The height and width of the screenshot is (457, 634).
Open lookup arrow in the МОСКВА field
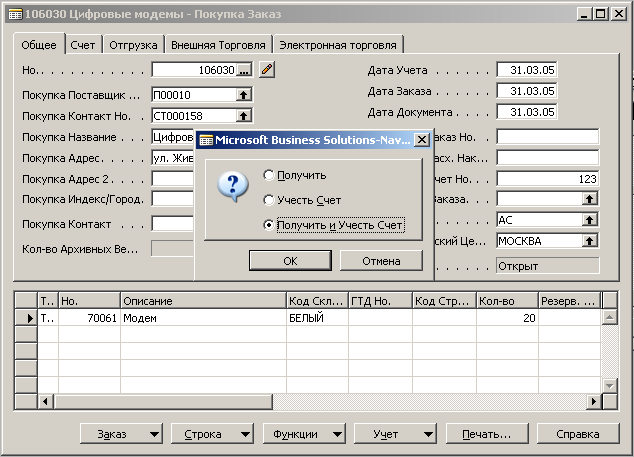tap(590, 241)
